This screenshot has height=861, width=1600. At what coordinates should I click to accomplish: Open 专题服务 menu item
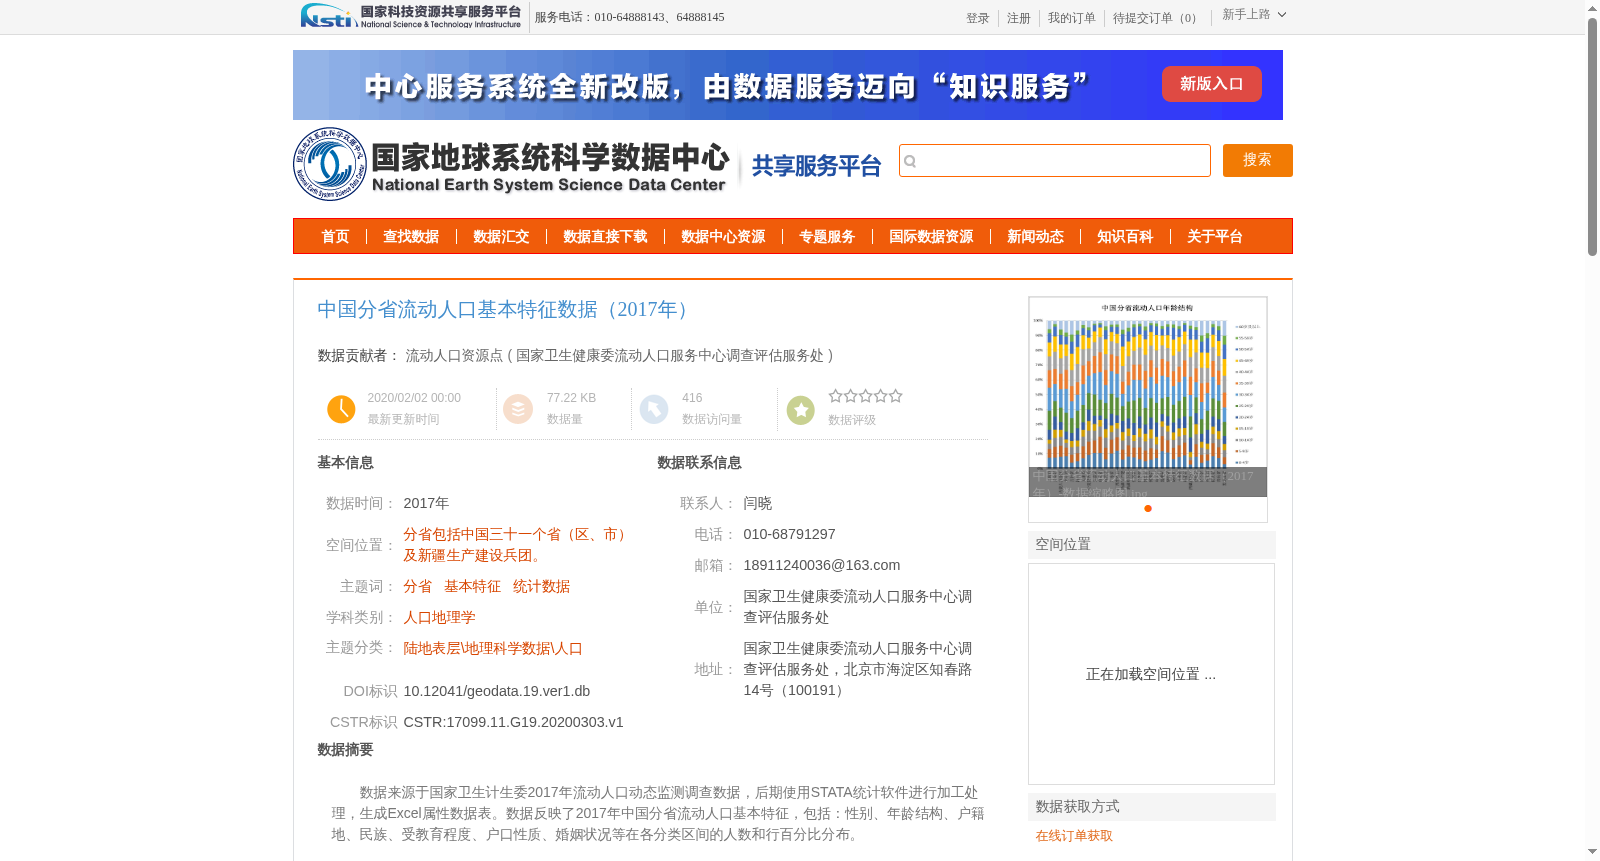coord(827,237)
